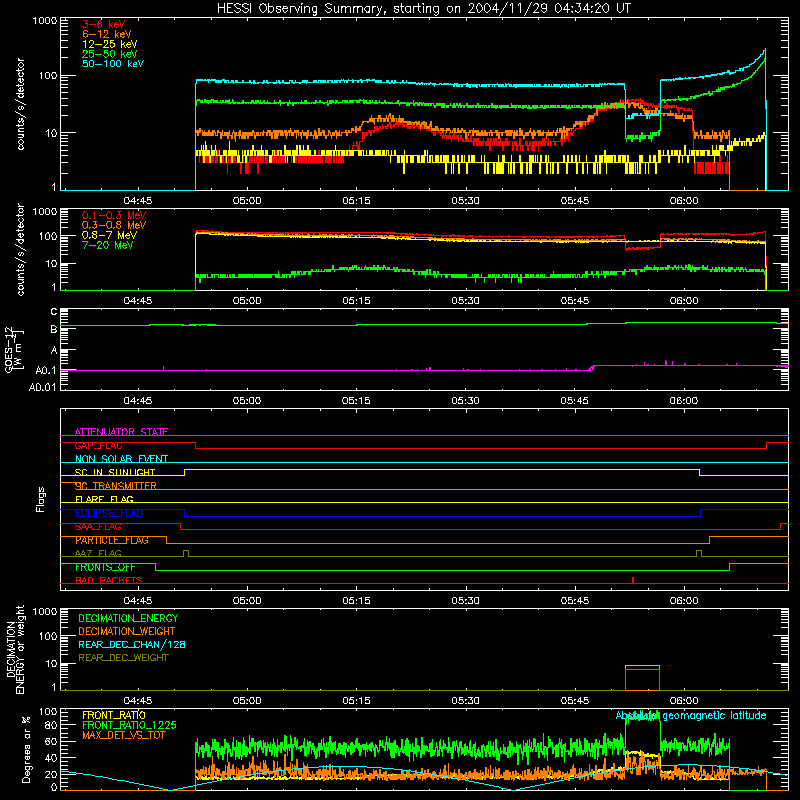The height and width of the screenshot is (800, 800).
Task: Select the BAD_PACKETS flag label
Action: pos(109,580)
